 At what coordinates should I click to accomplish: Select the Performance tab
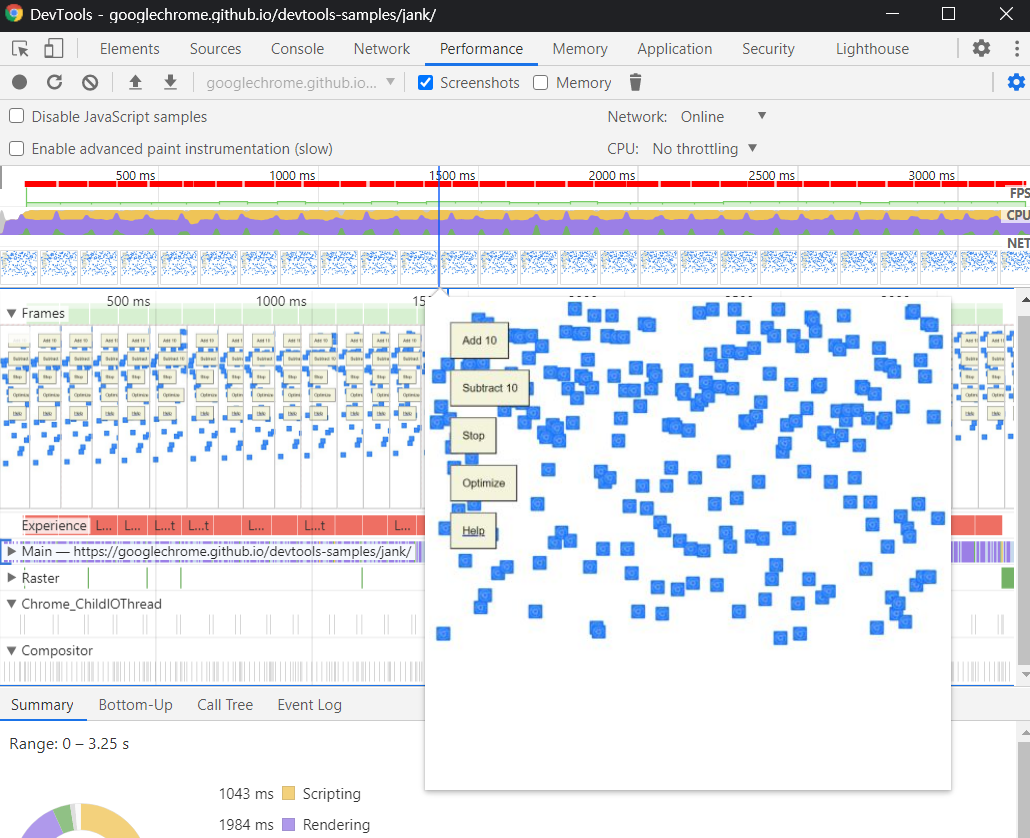click(481, 49)
